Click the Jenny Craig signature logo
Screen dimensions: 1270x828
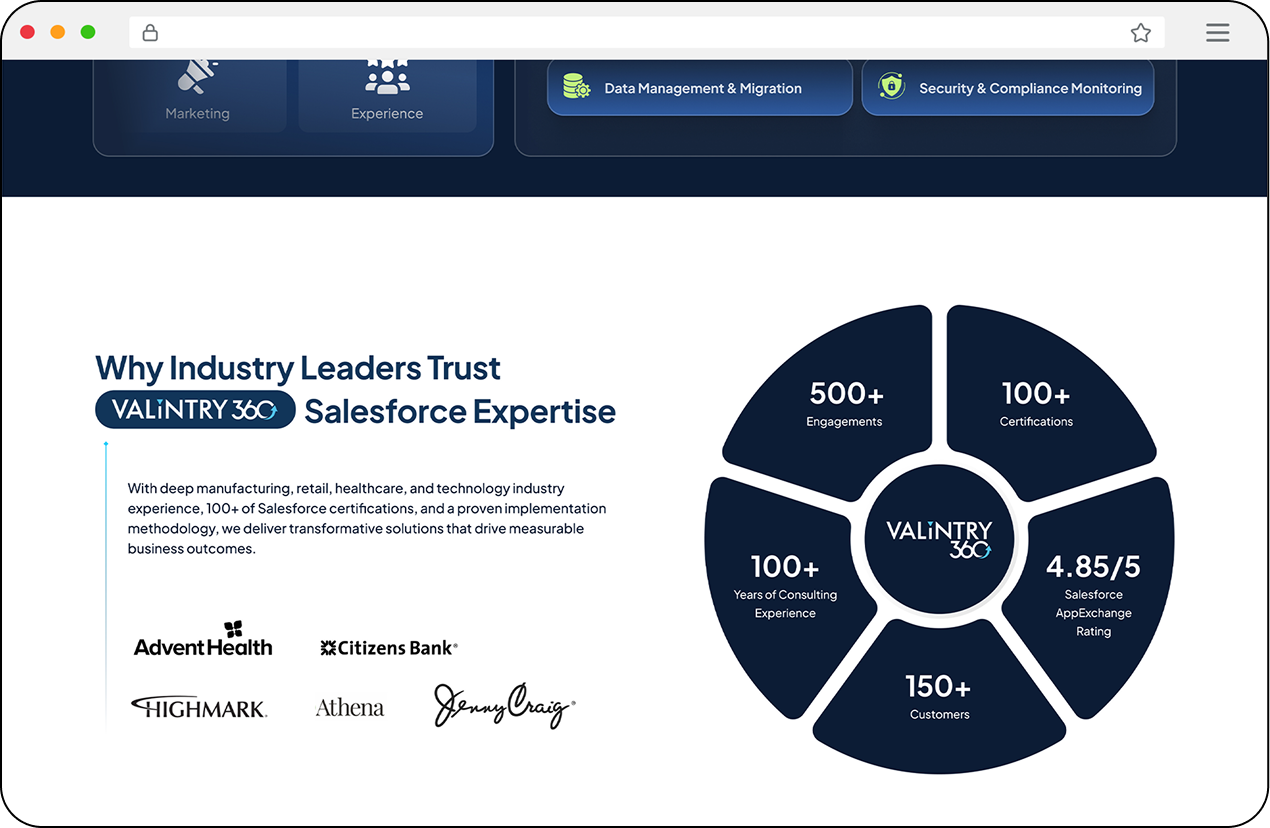[504, 704]
